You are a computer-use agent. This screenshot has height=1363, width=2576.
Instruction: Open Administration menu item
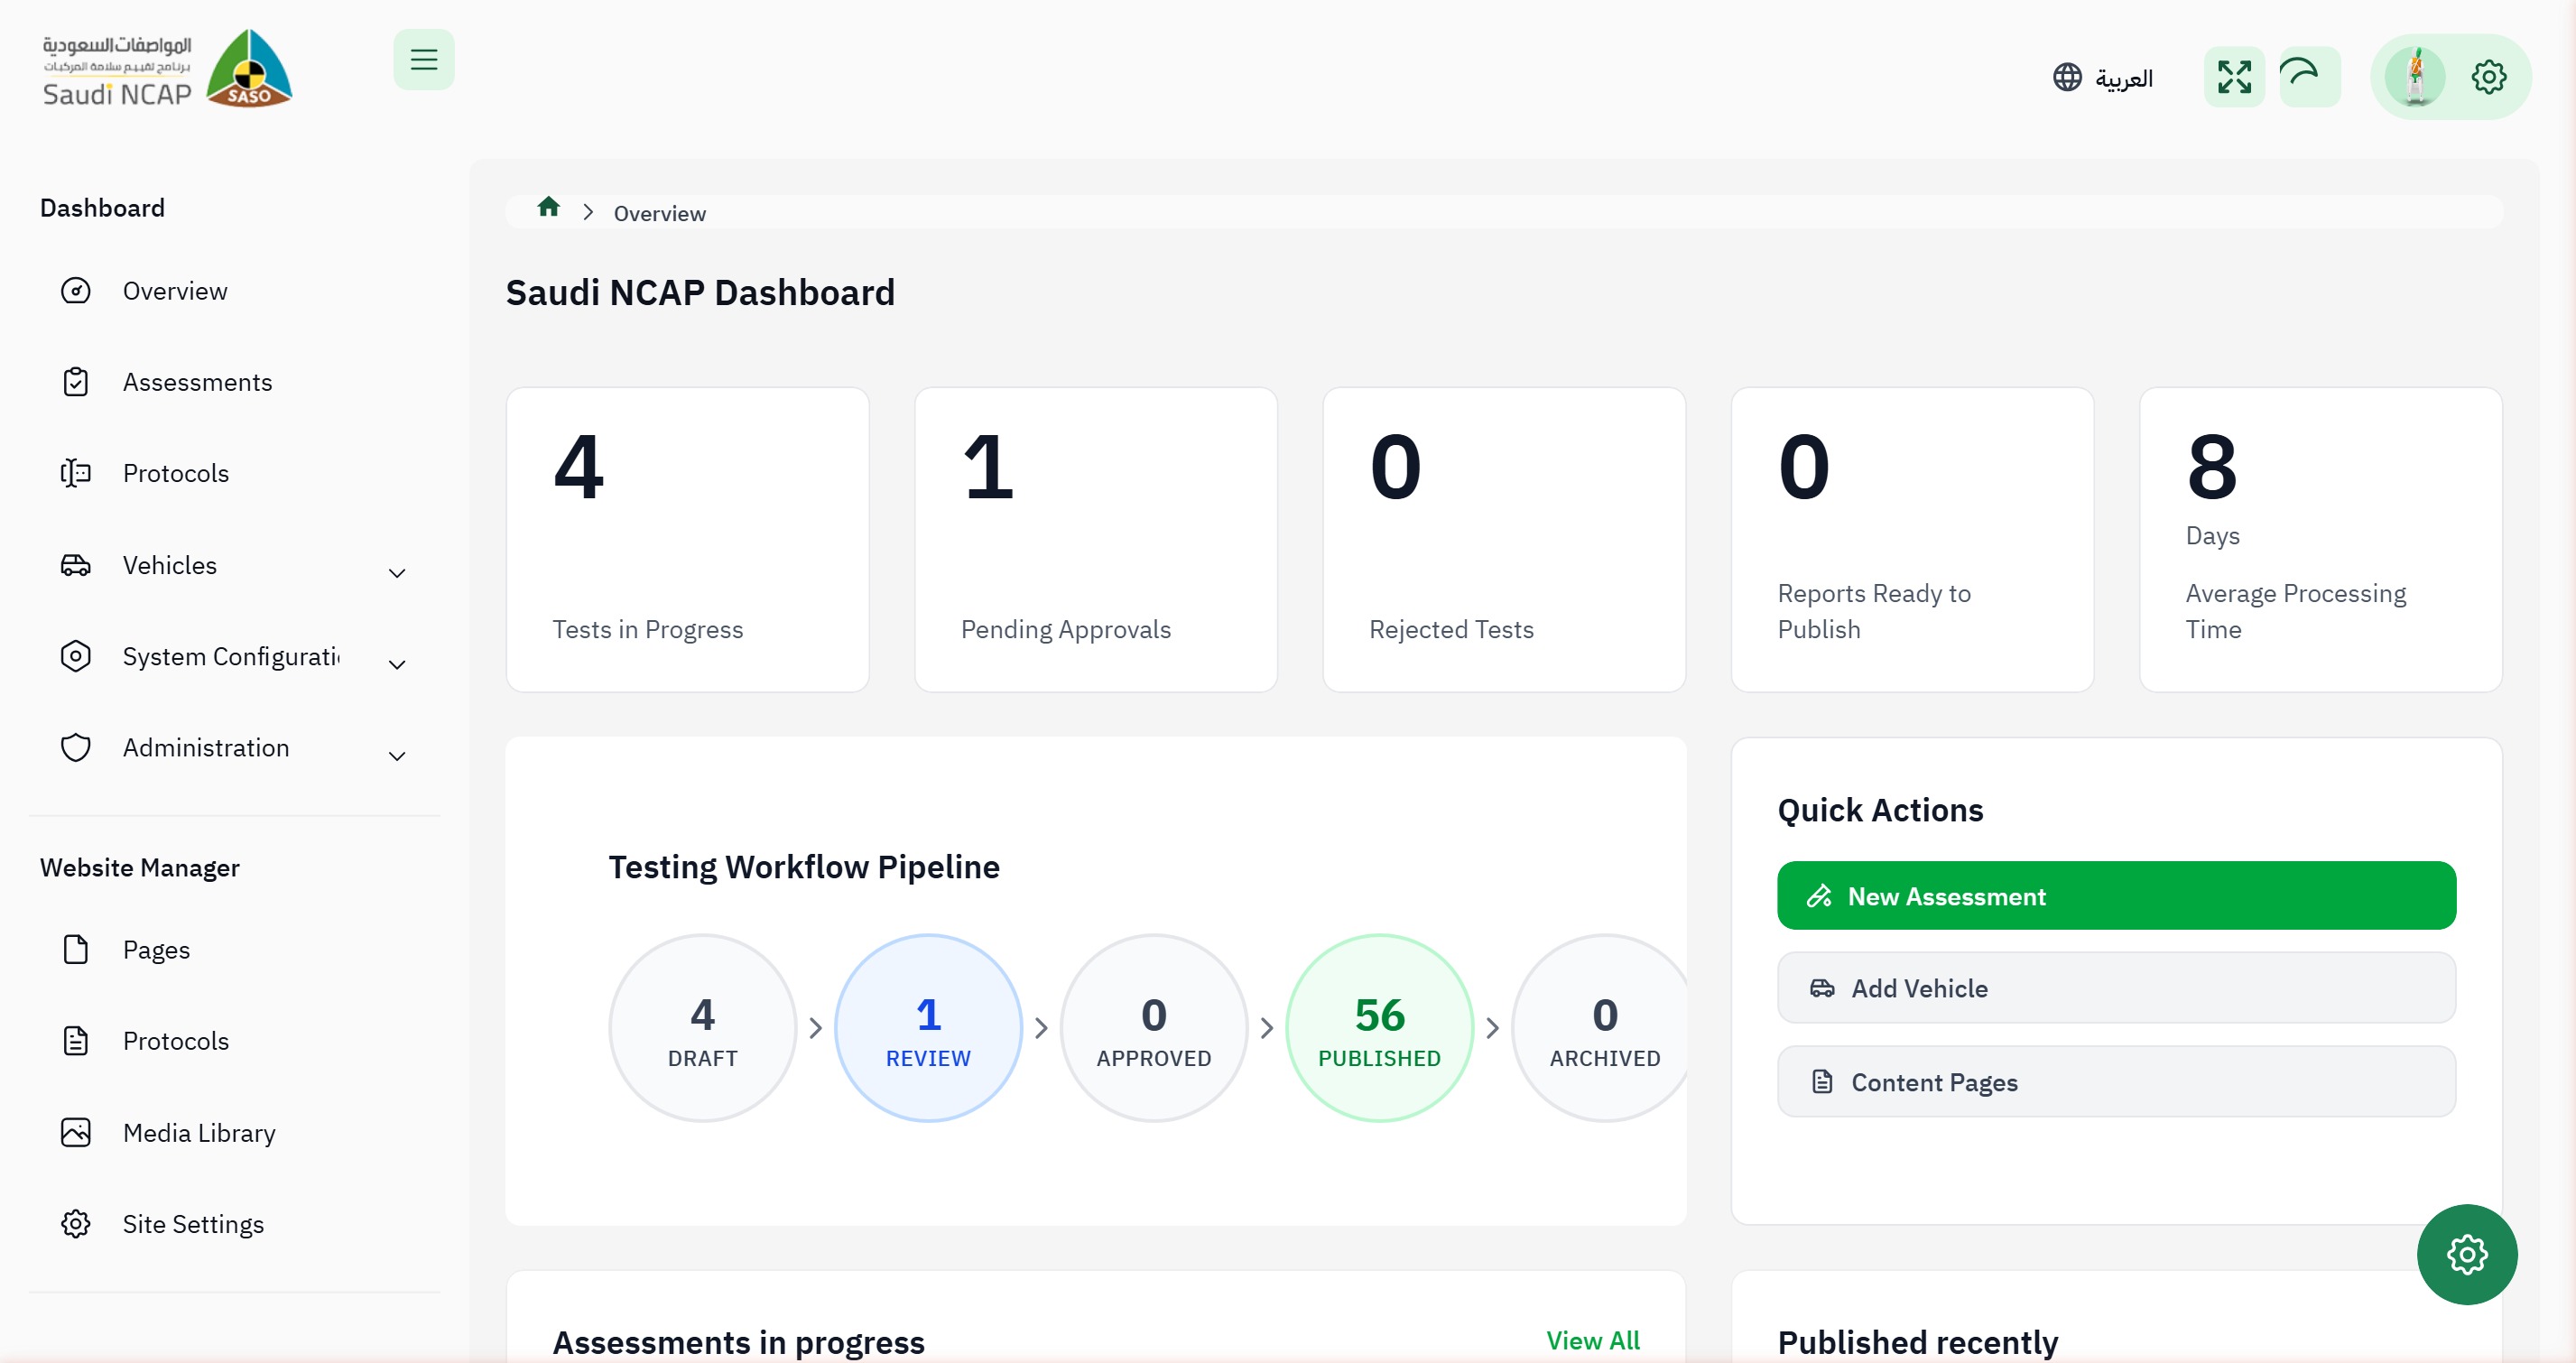point(234,748)
